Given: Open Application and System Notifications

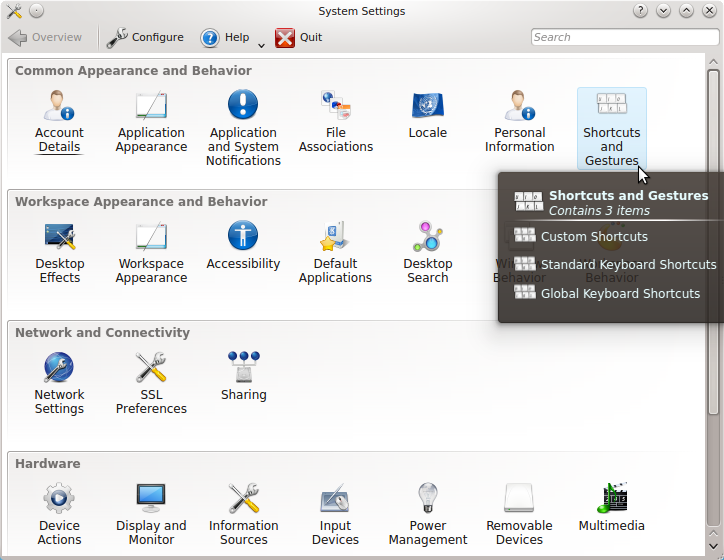Looking at the screenshot, I should pos(243,105).
